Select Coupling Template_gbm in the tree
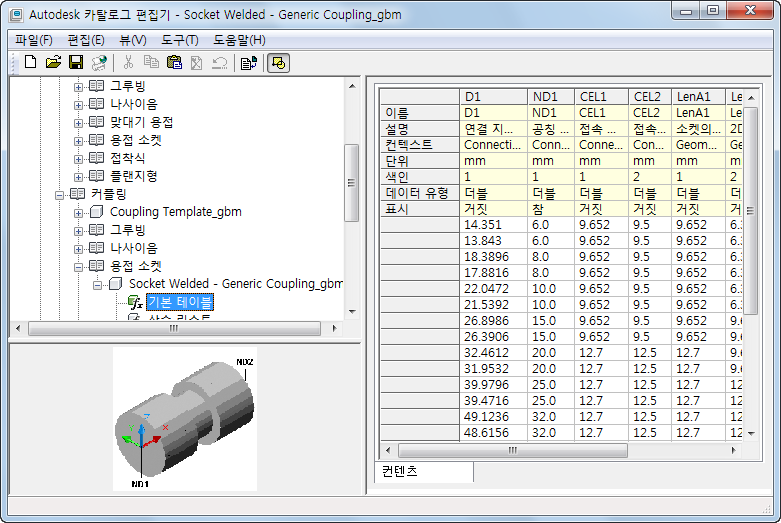Image resolution: width=781 pixels, height=523 pixels. [175, 212]
